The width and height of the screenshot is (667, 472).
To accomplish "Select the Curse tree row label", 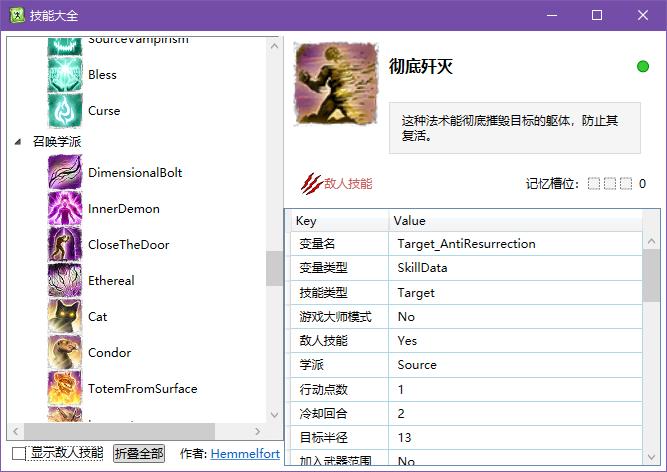I will 104,111.
